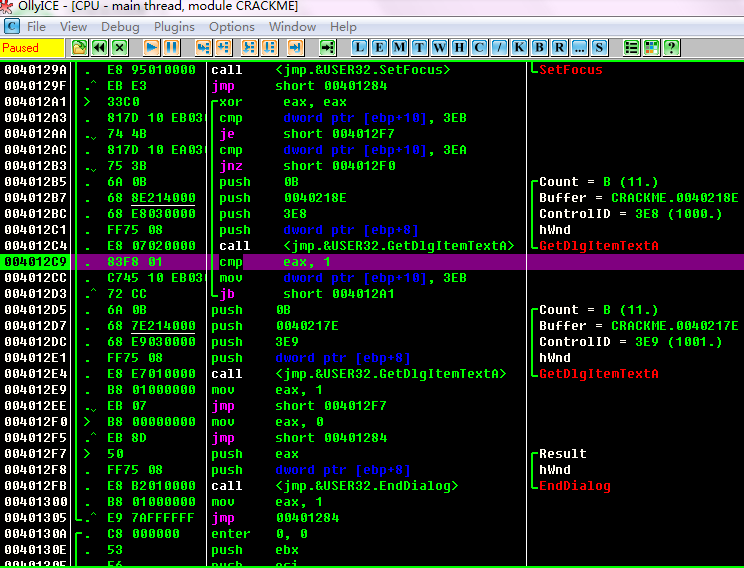Viewport: 744px width, 568px height.
Task: Select the 'push 0040218E' instruction
Action: coord(283,198)
